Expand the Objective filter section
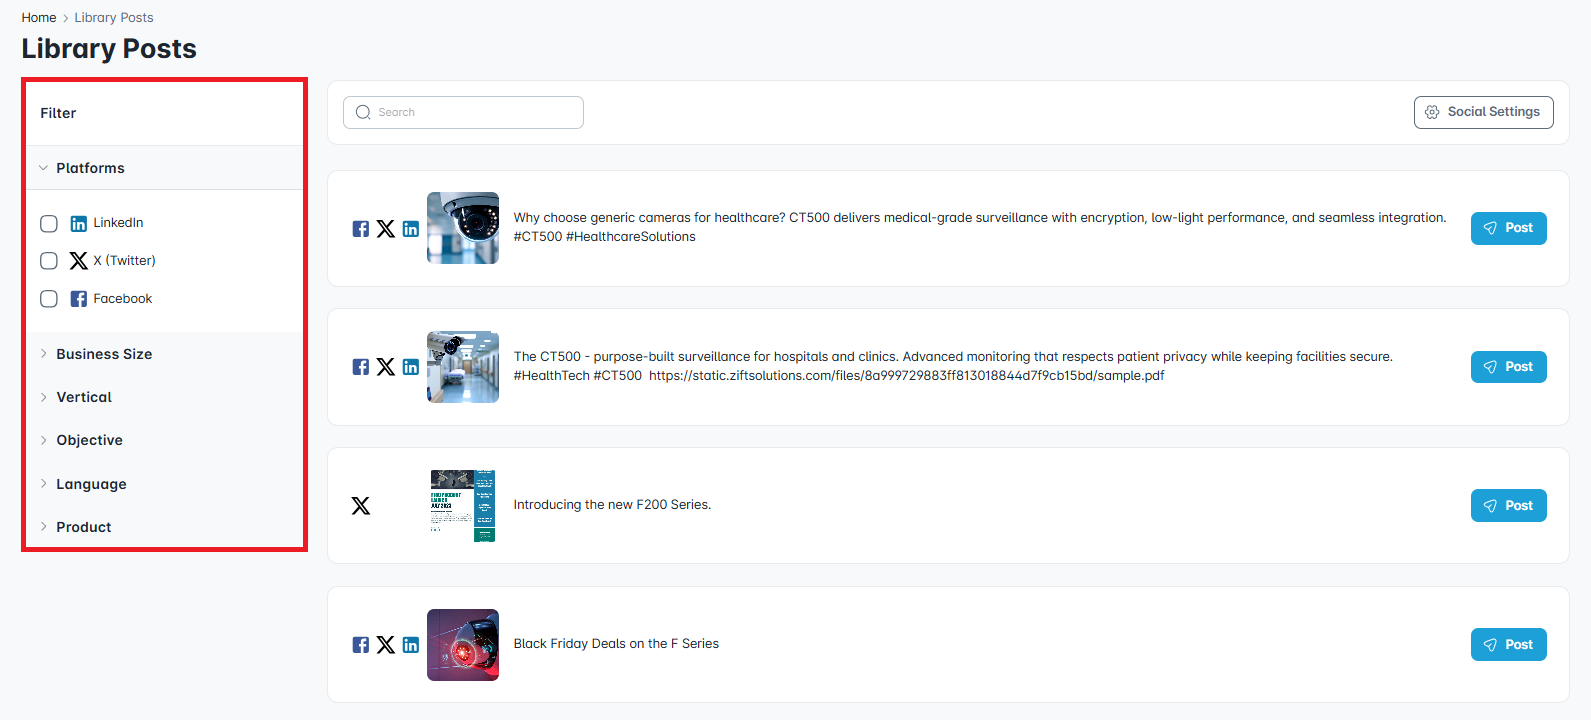 [89, 440]
